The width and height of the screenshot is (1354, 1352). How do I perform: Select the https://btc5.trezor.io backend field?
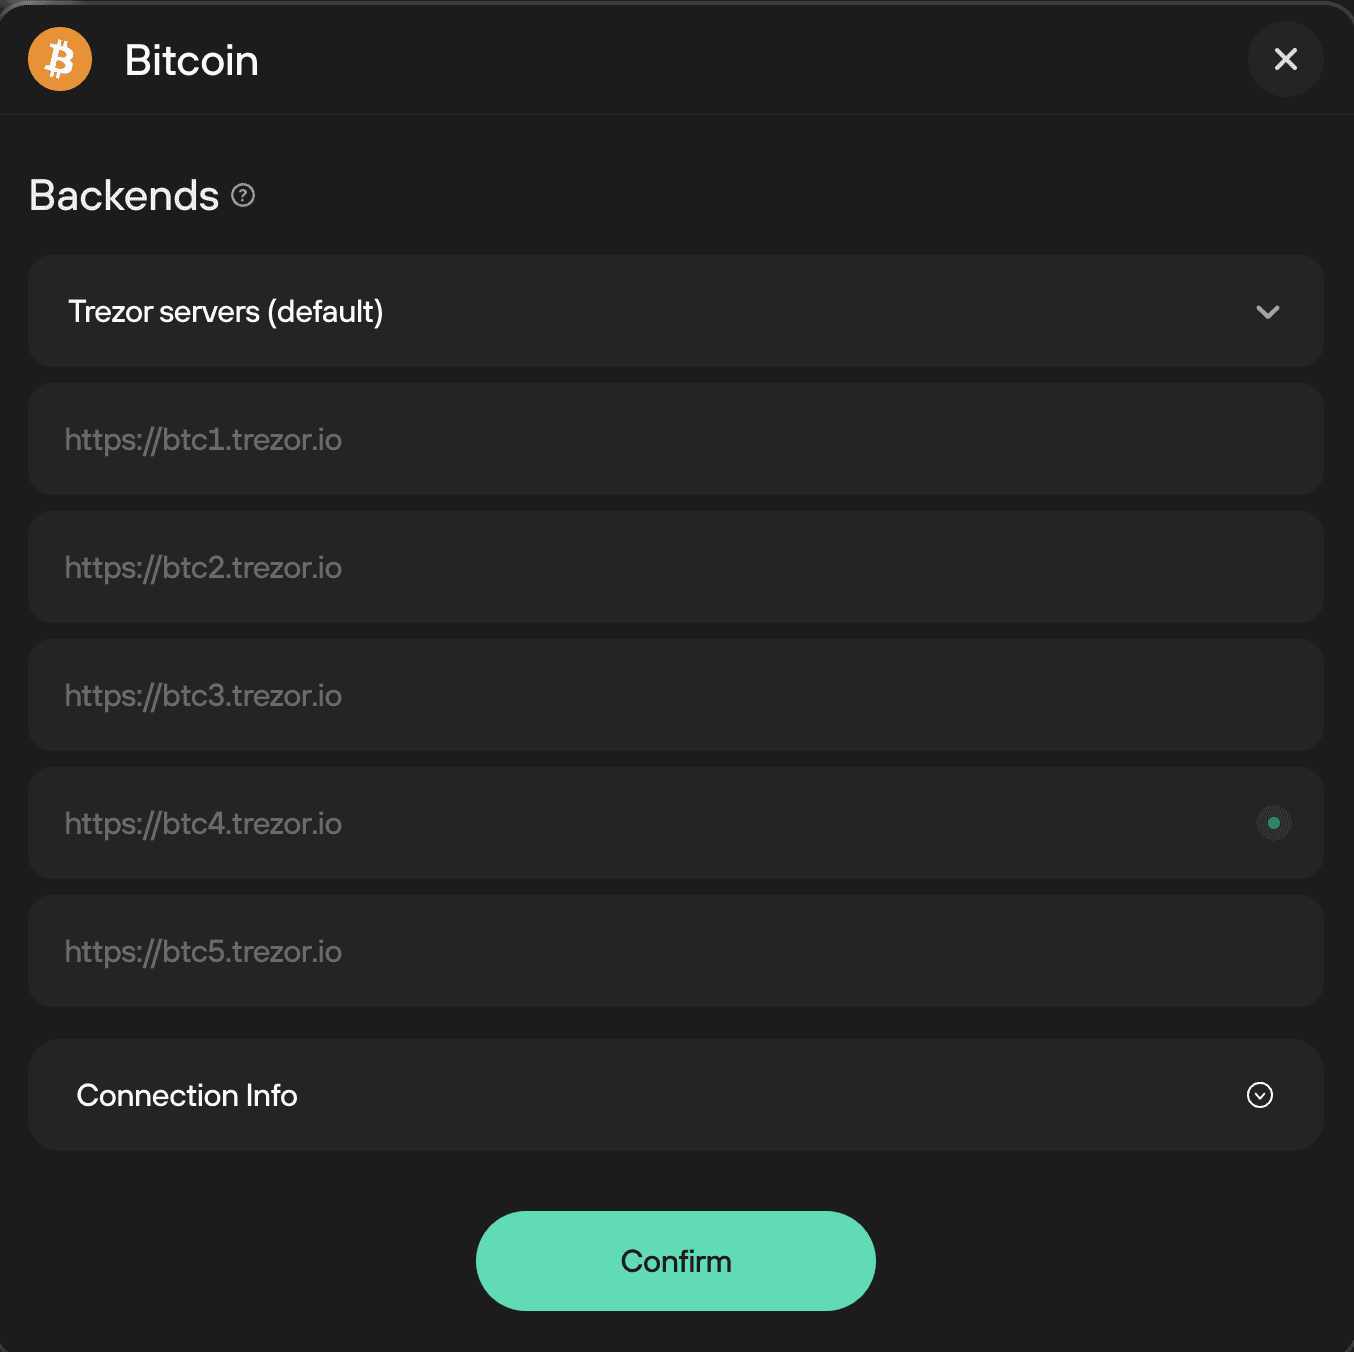click(676, 951)
